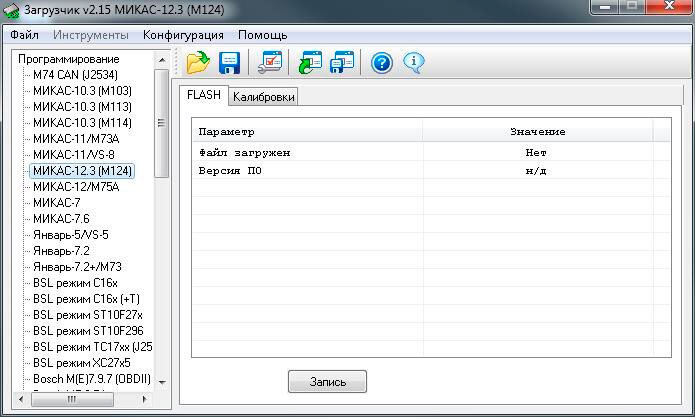Select the FLASH tab
The height and width of the screenshot is (417, 695).
[204, 96]
